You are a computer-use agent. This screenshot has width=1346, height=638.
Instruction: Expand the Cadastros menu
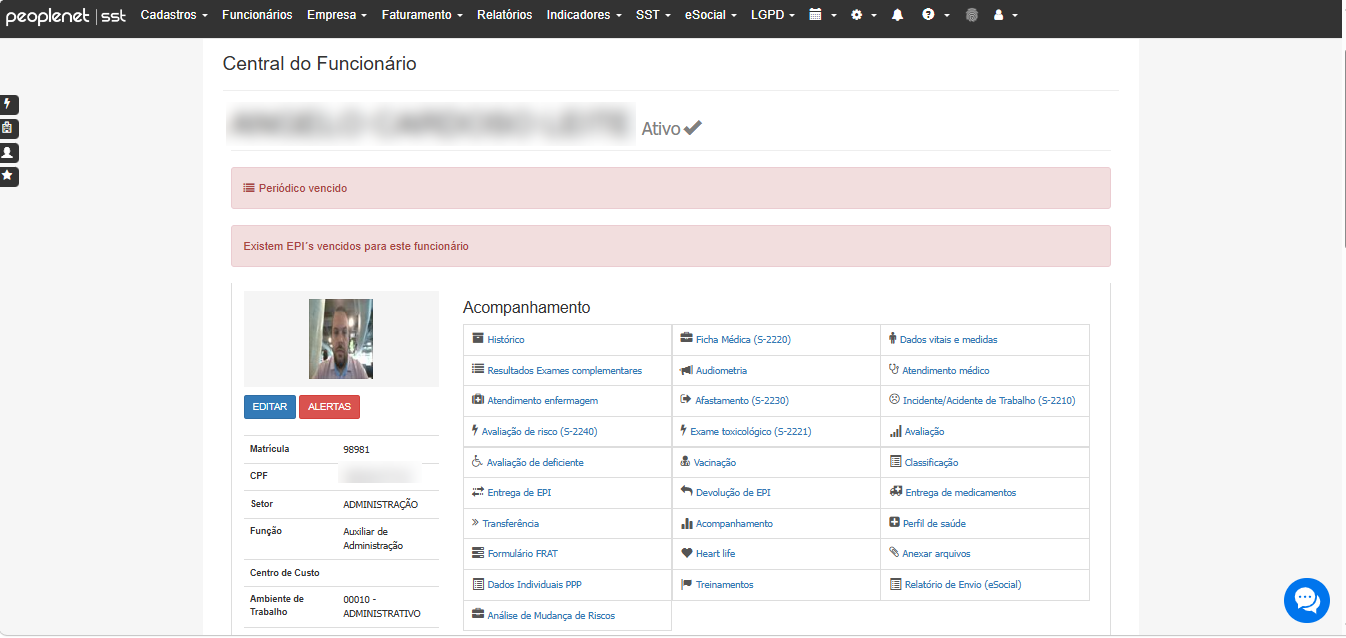coord(174,15)
